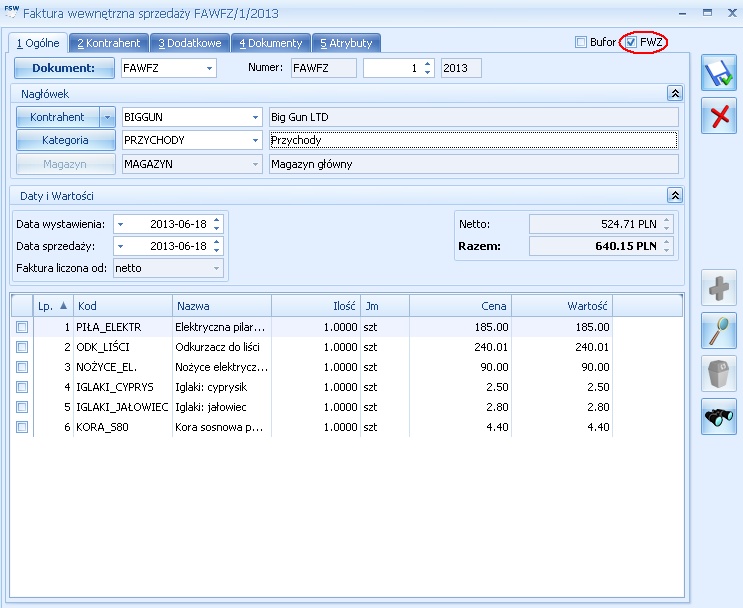
Task: Open calendar for Data wystawienia
Action: (120, 224)
